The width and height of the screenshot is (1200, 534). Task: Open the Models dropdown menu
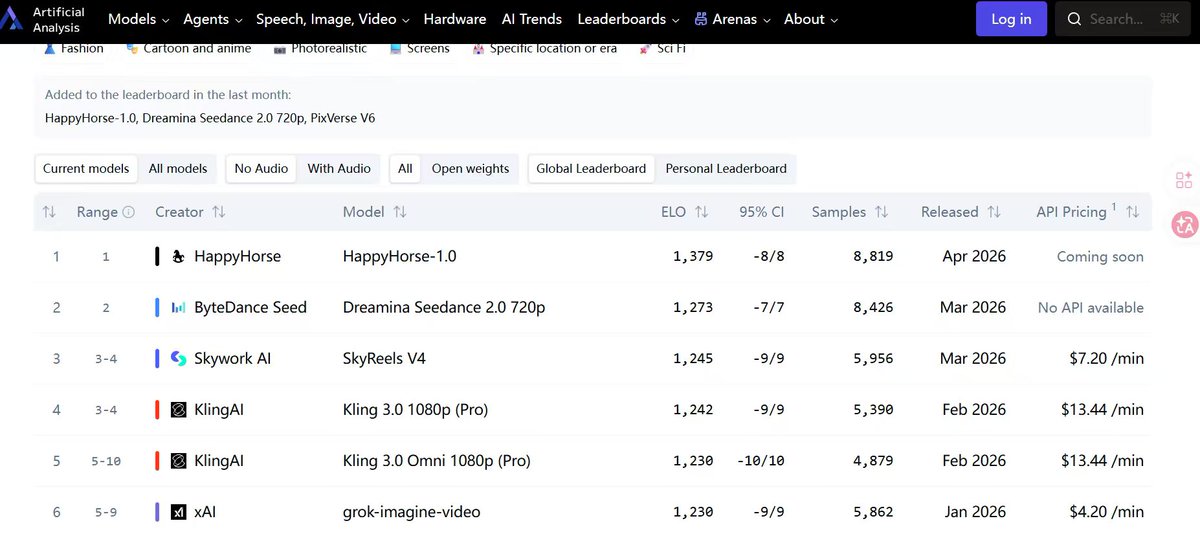pyautogui.click(x=138, y=19)
